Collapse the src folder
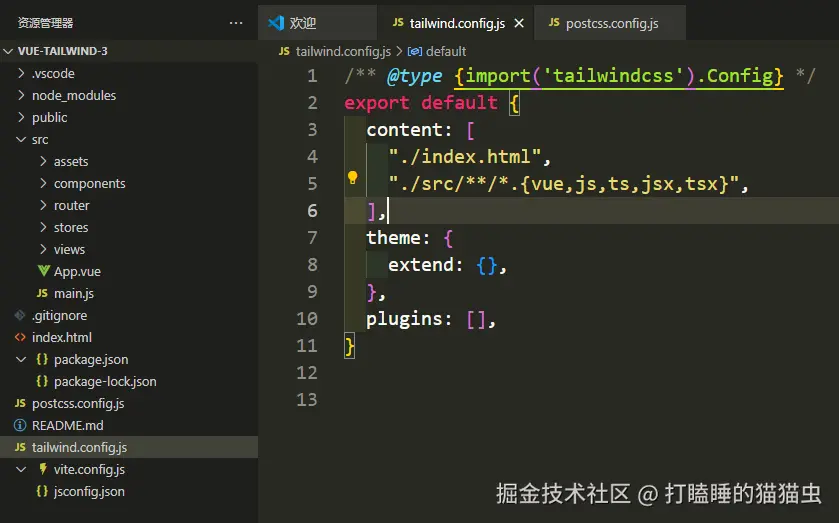This screenshot has width=839, height=523. tap(21, 139)
